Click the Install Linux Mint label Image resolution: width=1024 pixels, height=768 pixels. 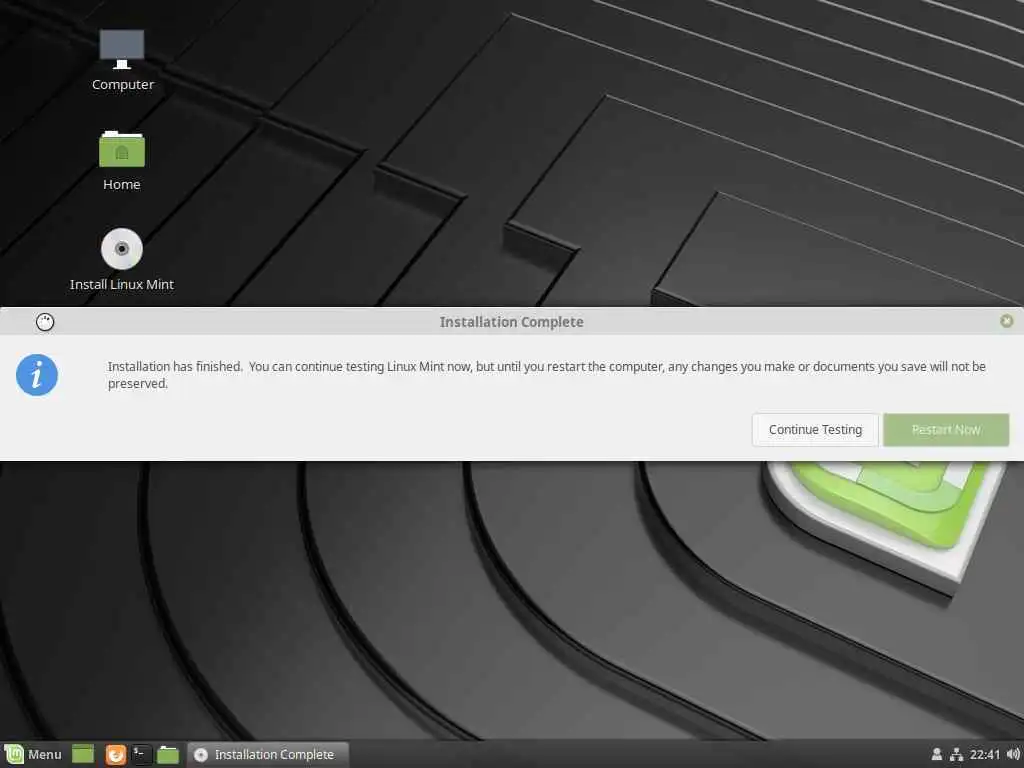(122, 284)
